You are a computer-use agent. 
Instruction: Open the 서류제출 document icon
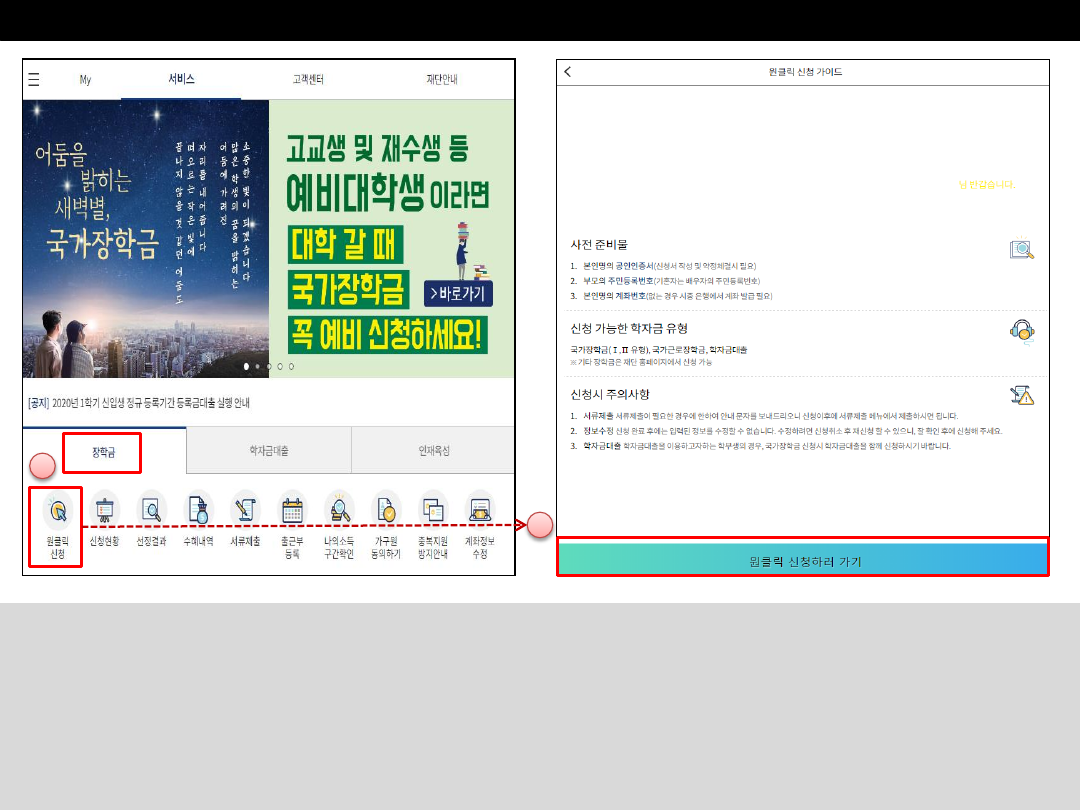(x=245, y=510)
